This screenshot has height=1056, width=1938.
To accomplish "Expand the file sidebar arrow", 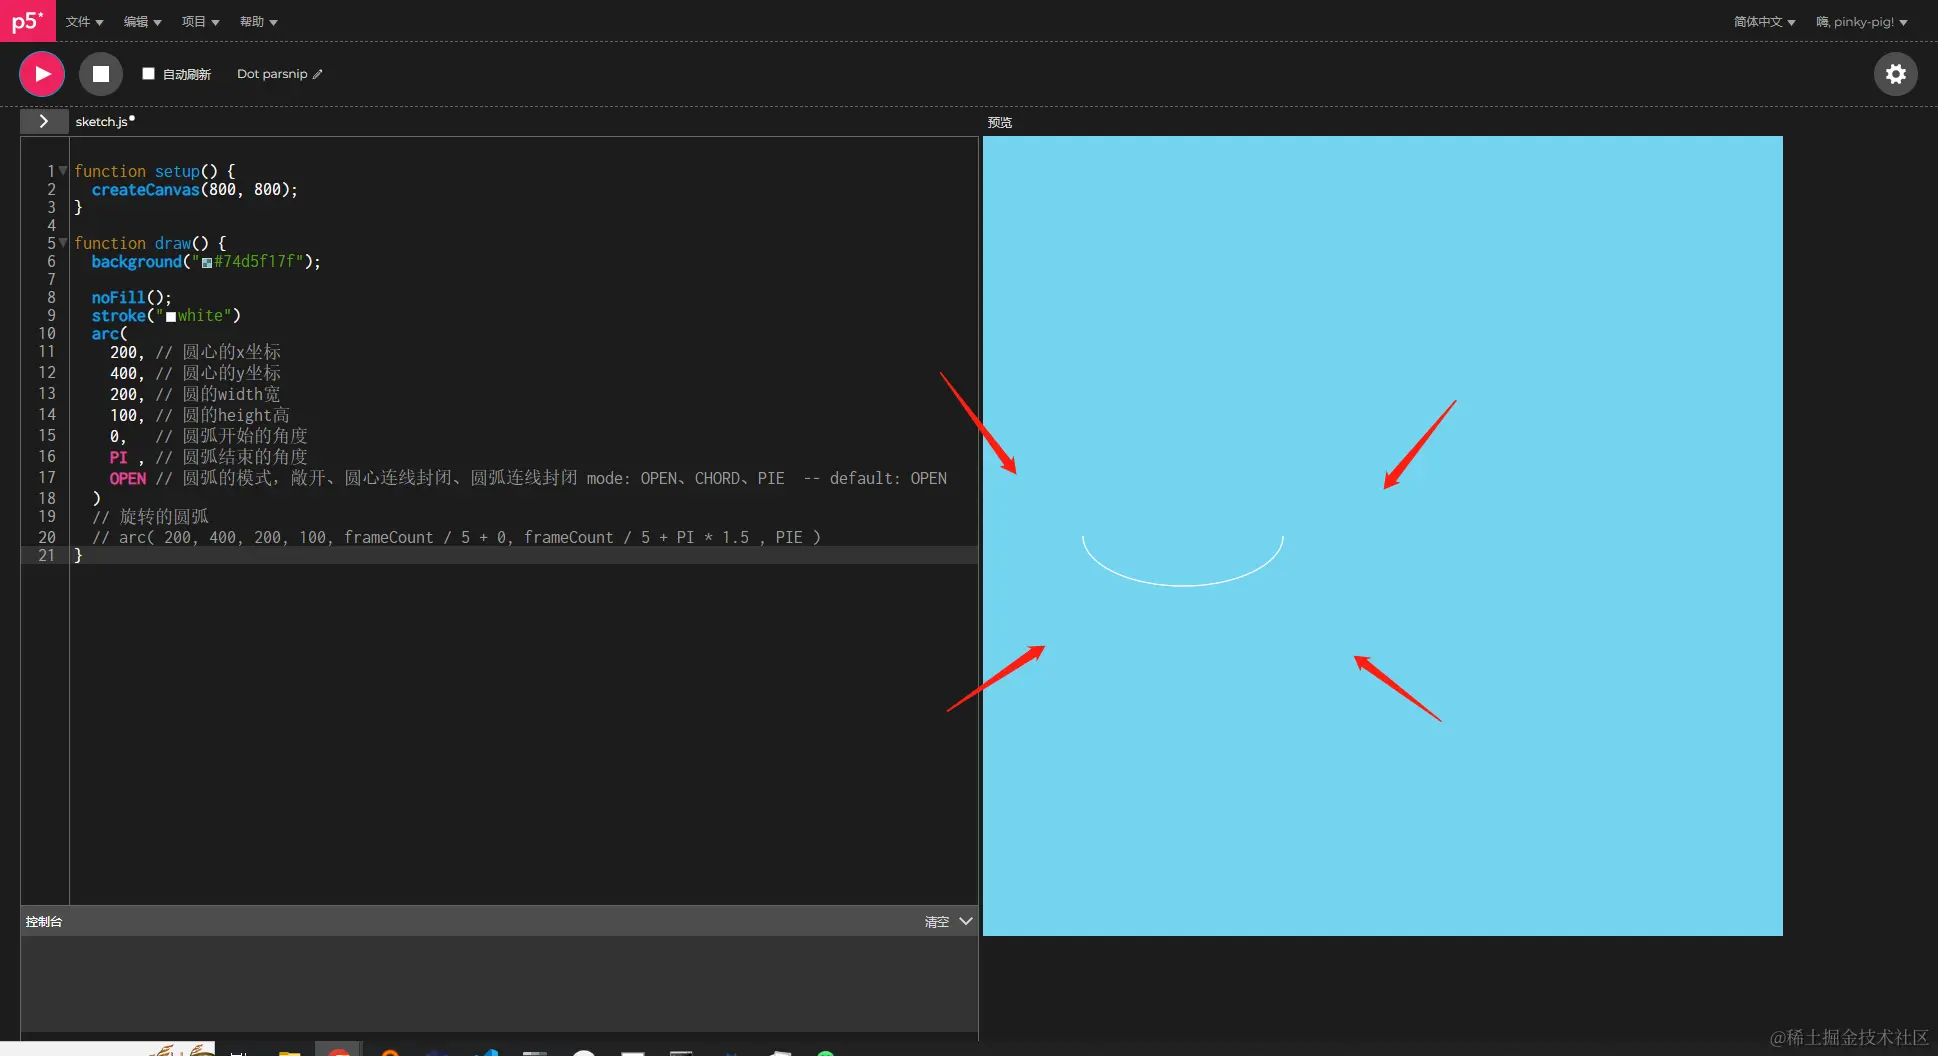I will [x=44, y=121].
